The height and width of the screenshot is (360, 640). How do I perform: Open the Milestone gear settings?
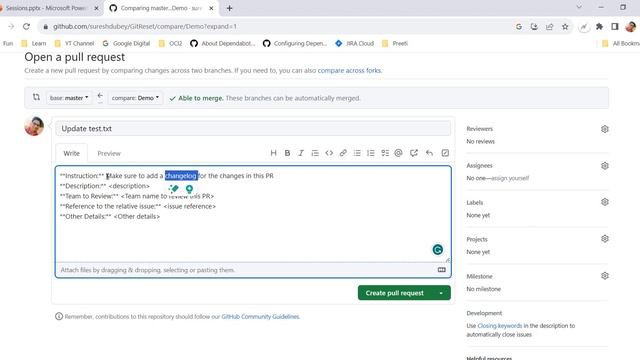pyautogui.click(x=604, y=276)
